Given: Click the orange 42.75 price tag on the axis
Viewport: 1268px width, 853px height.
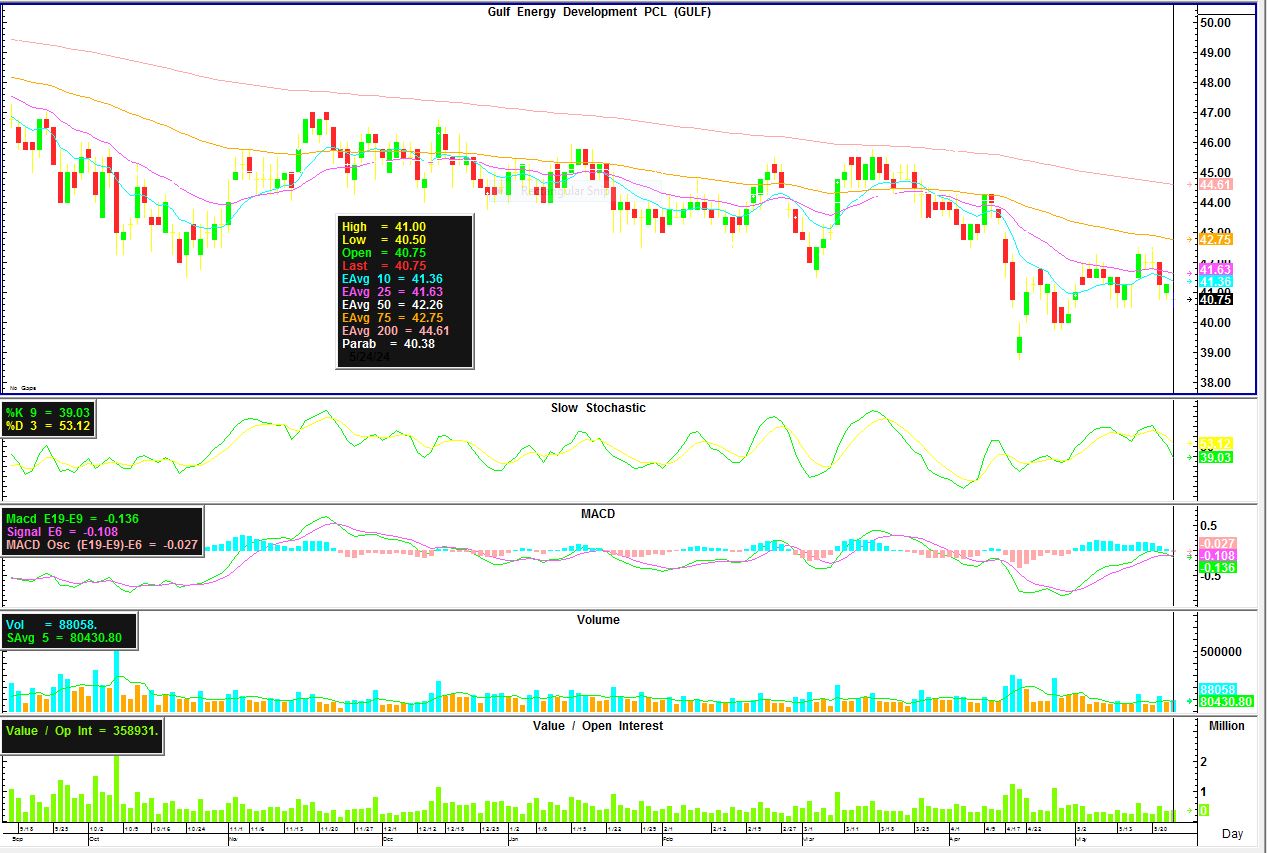Looking at the screenshot, I should tap(1215, 239).
